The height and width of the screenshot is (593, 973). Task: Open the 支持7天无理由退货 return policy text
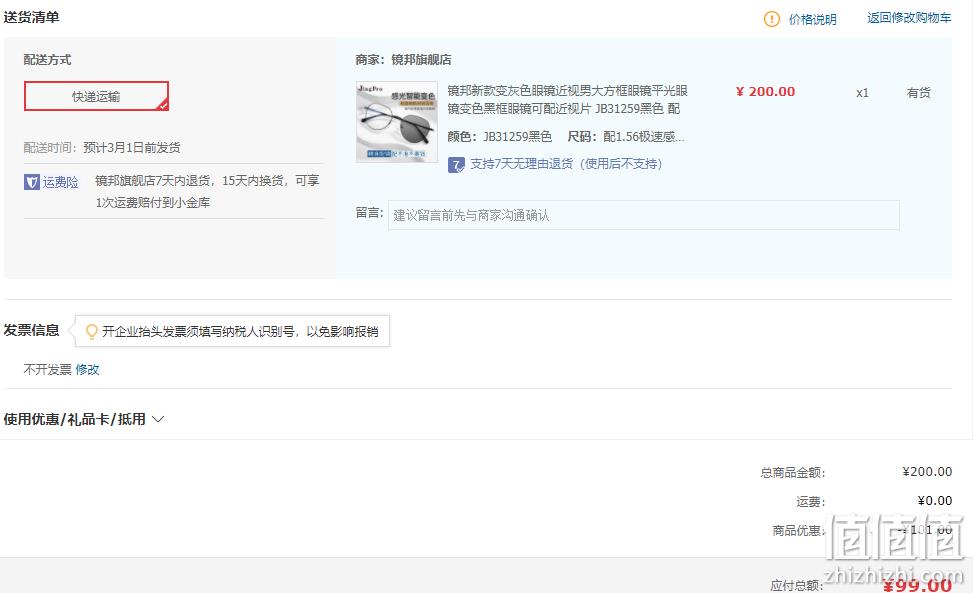[x=565, y=164]
